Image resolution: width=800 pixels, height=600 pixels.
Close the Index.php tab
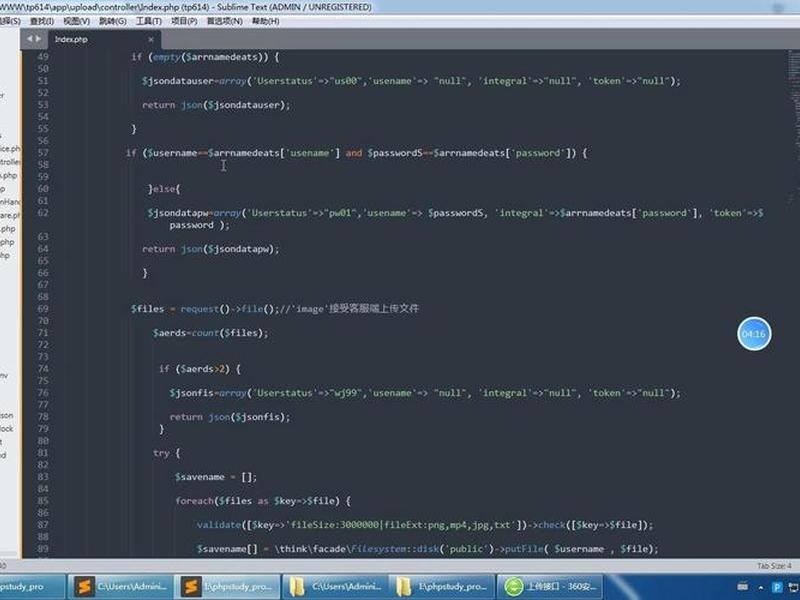(151, 39)
